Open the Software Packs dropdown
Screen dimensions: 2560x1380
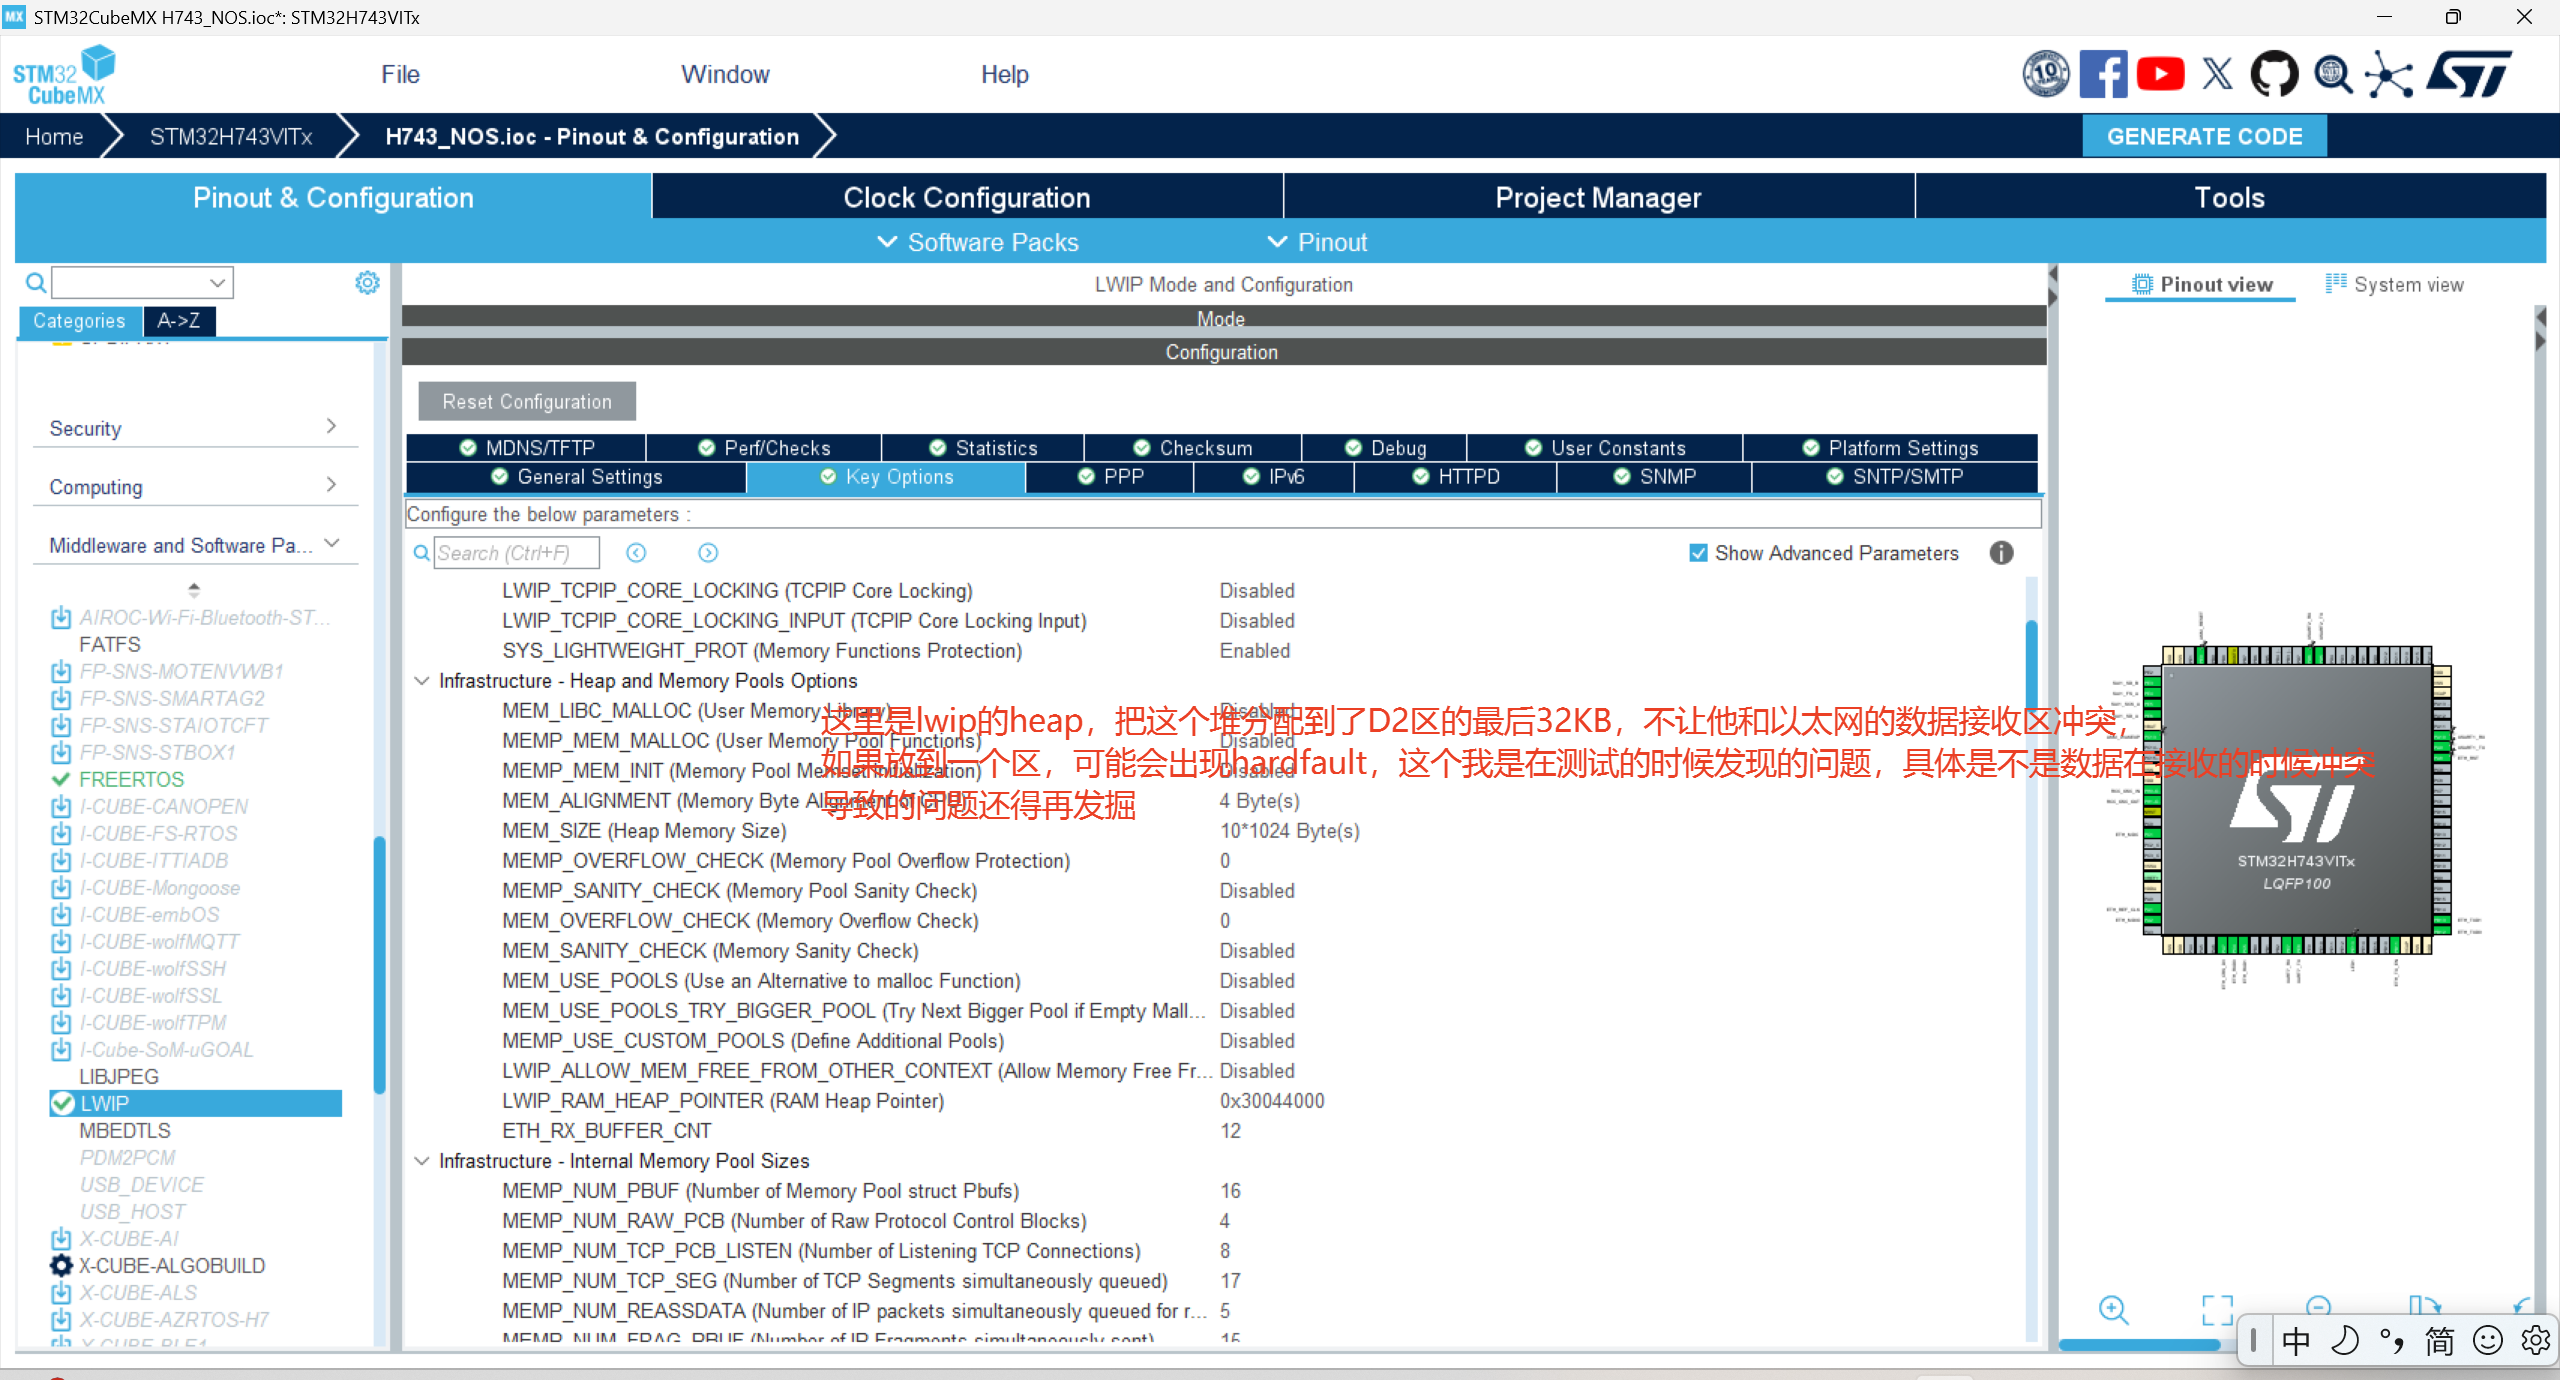coord(977,242)
